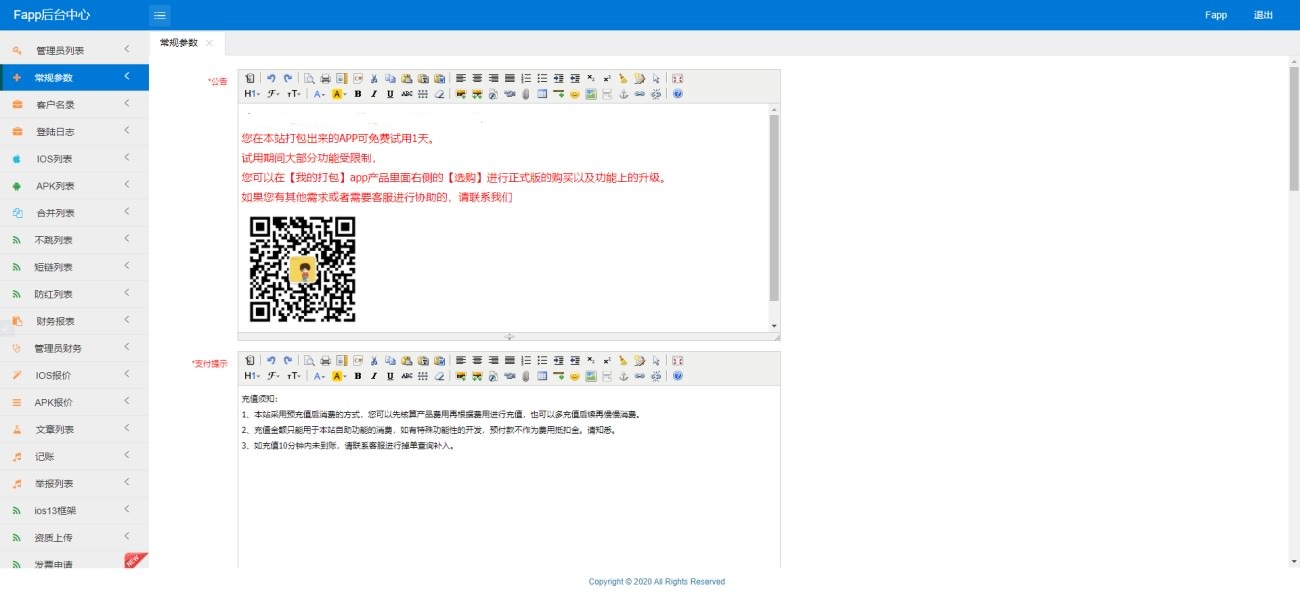1300x596 pixels.
Task: Apply superscript in 公告 editor
Action: tap(607, 78)
